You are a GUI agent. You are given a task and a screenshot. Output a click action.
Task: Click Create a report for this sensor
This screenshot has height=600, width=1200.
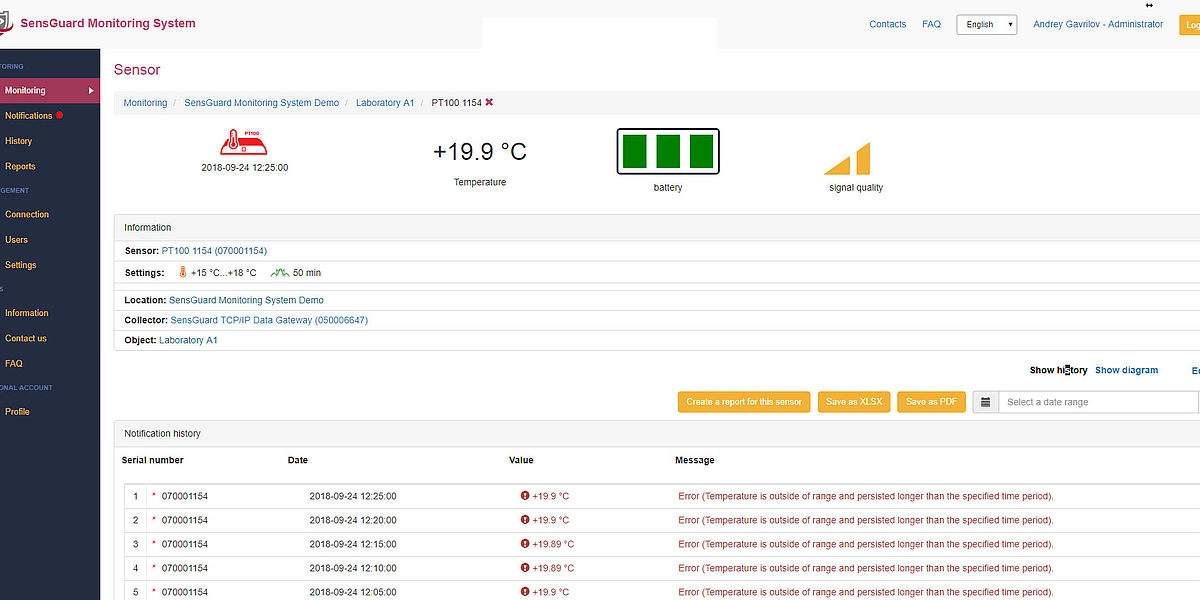[x=743, y=402]
